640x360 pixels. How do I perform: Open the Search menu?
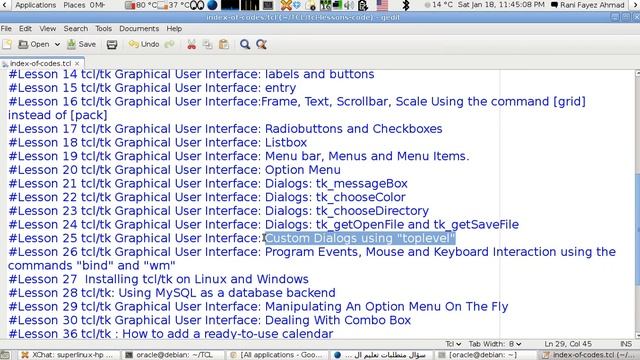click(x=76, y=29)
